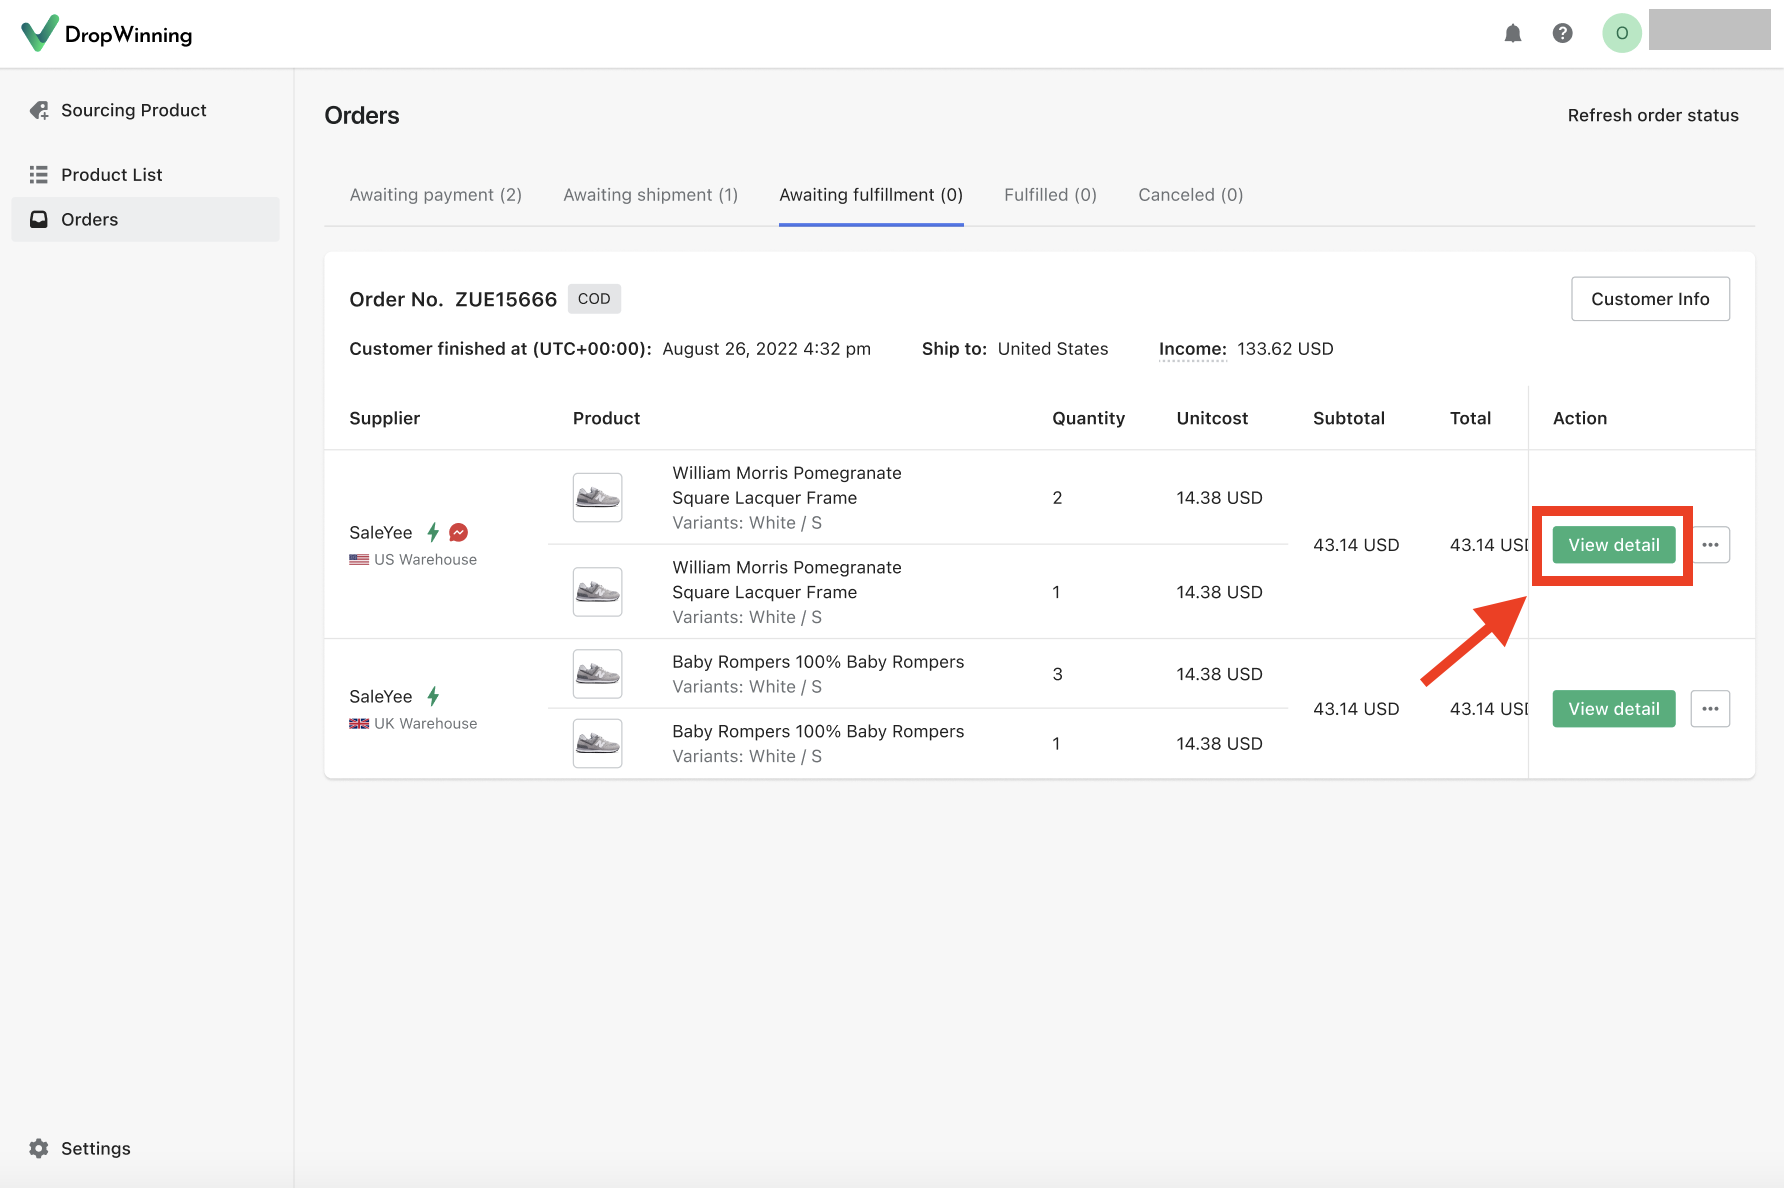
Task: Click the Income label
Action: (x=1192, y=349)
